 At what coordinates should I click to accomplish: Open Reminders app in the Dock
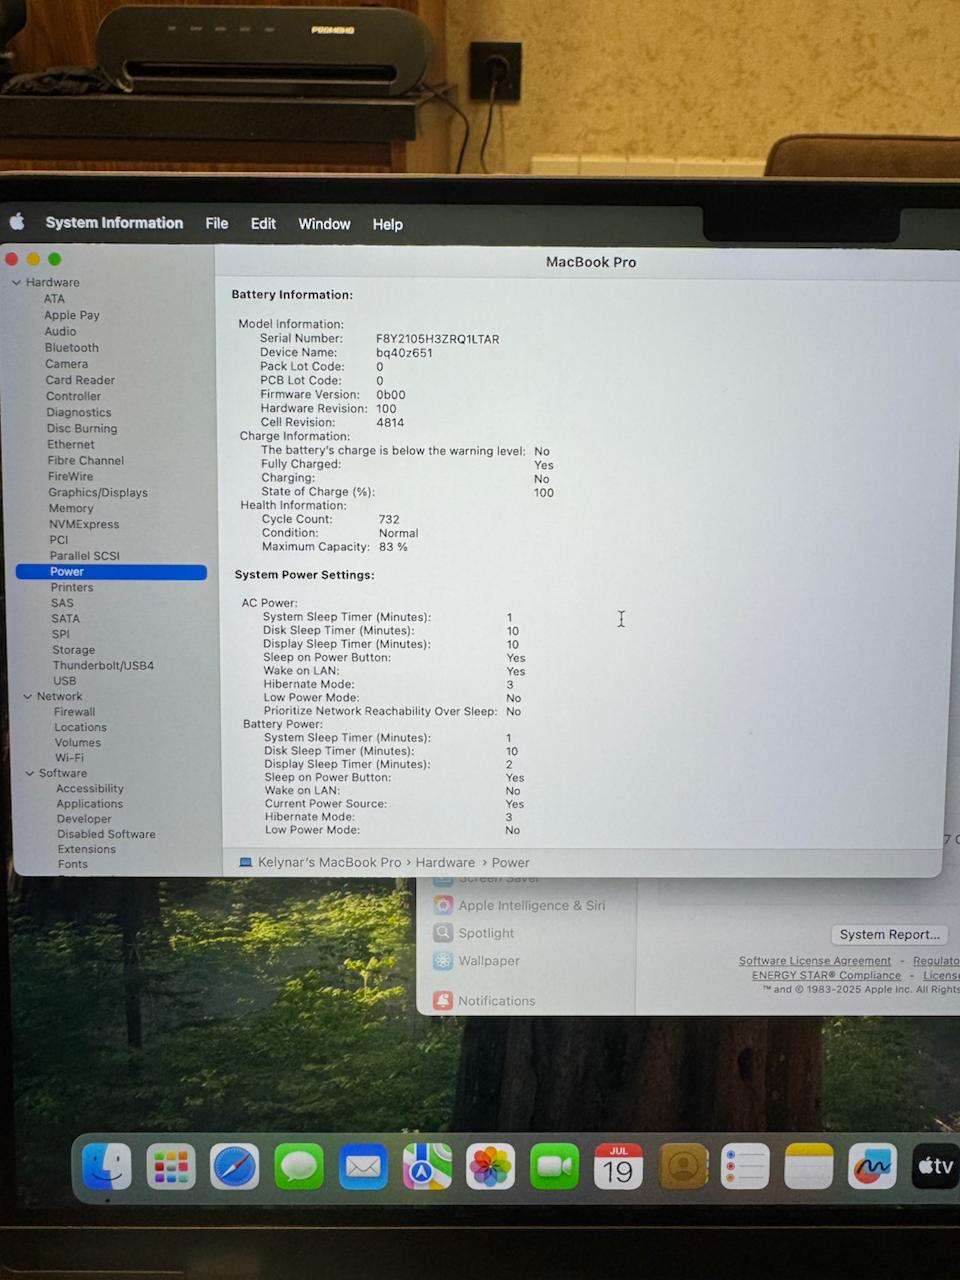click(746, 1166)
